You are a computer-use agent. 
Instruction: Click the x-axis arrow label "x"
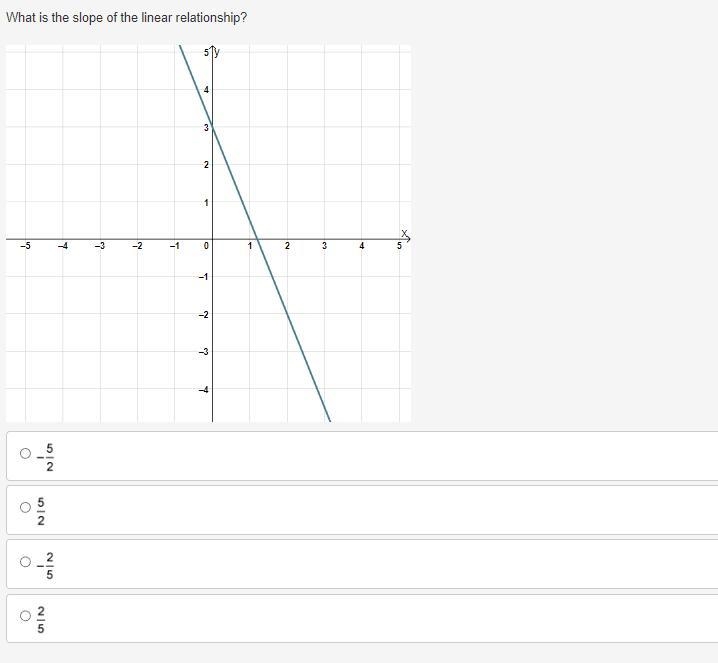tap(404, 233)
